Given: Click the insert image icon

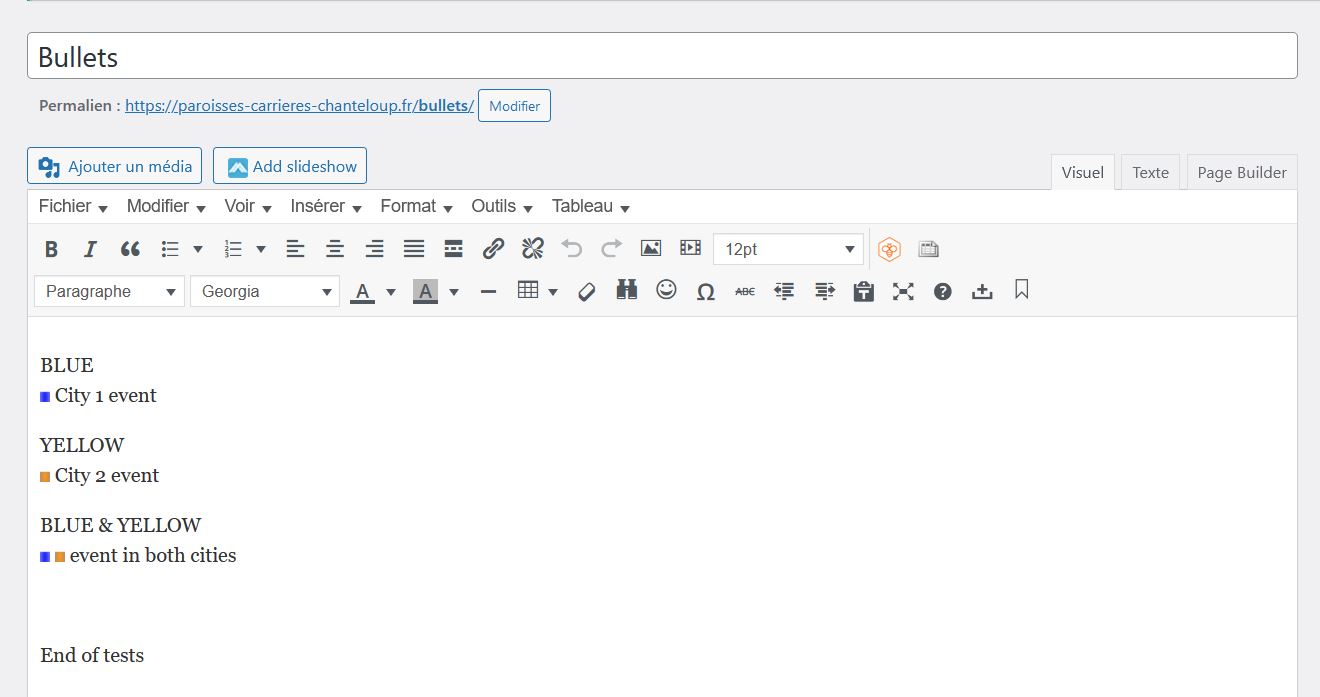Looking at the screenshot, I should (x=651, y=248).
